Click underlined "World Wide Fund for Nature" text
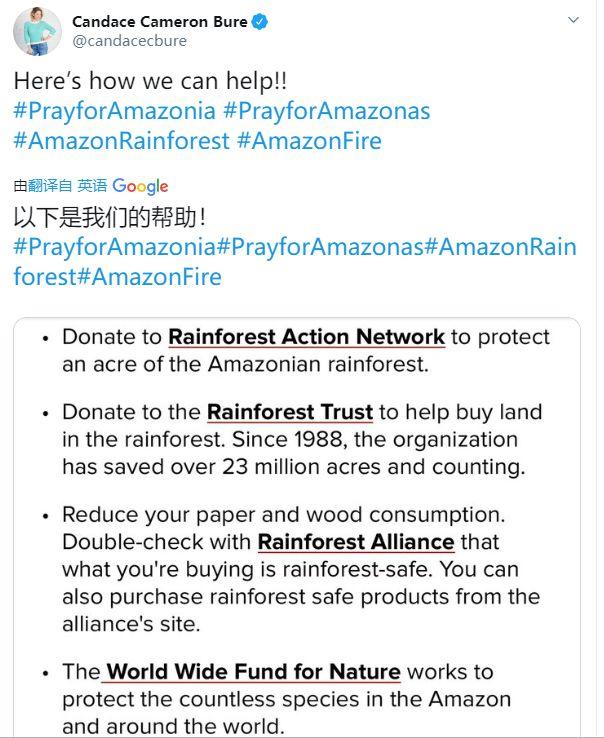This screenshot has width=604, height=738. click(x=253, y=672)
